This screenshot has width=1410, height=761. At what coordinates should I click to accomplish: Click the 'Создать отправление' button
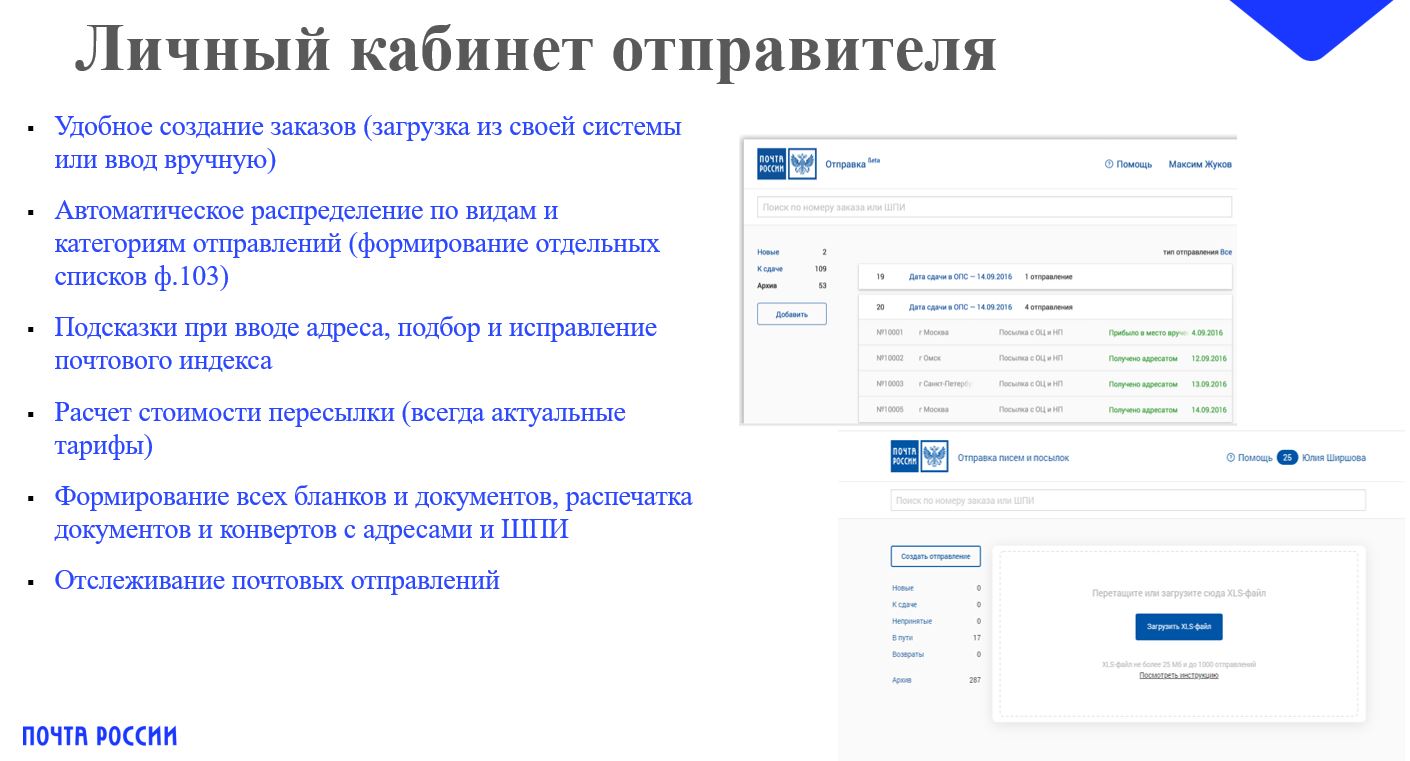click(x=935, y=557)
